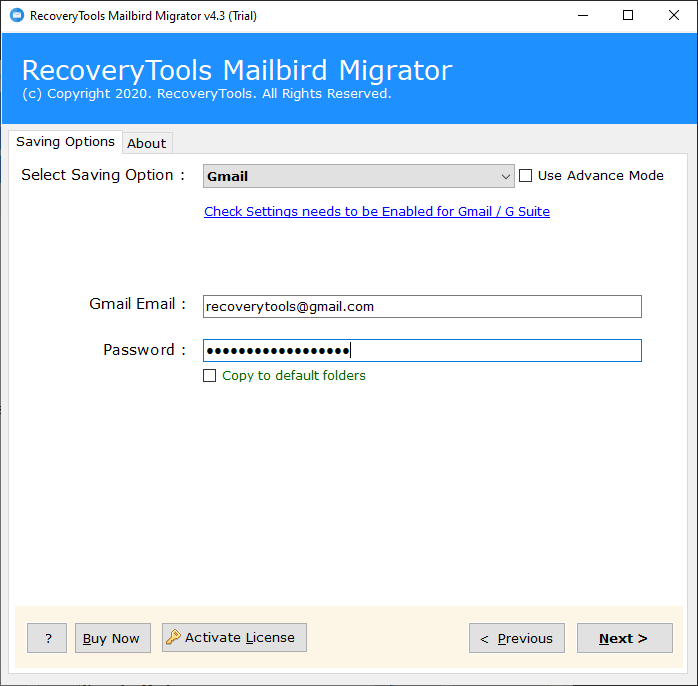This screenshot has width=698, height=686.
Task: Click the Gmail Email label text
Action: pos(138,304)
